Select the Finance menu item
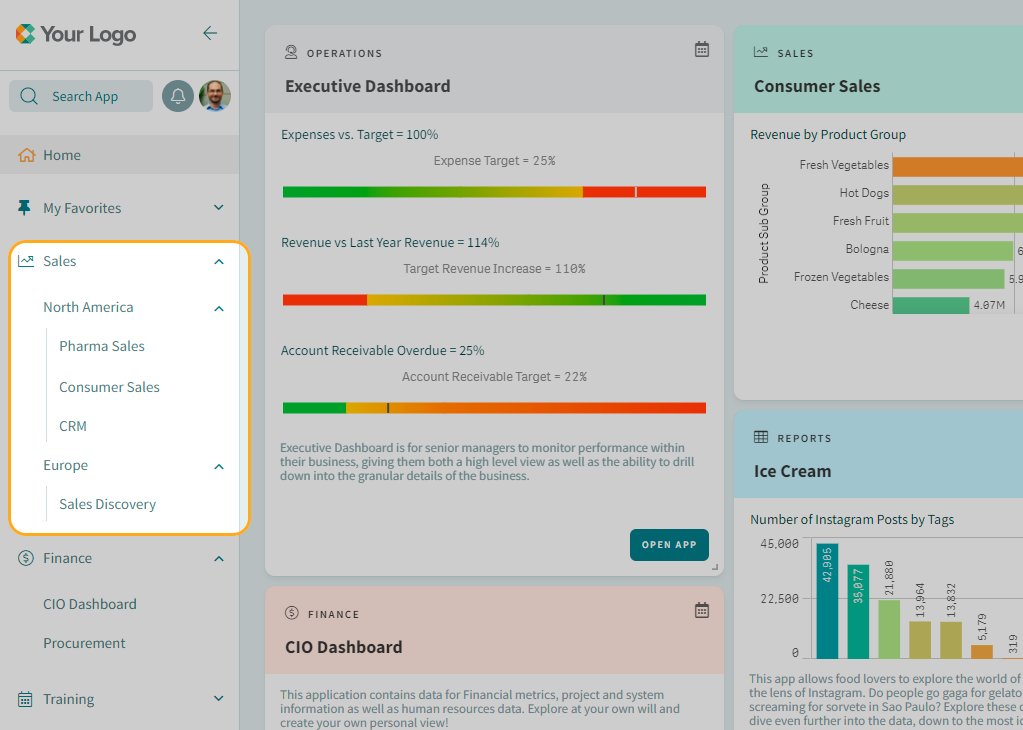This screenshot has width=1023, height=730. point(67,558)
